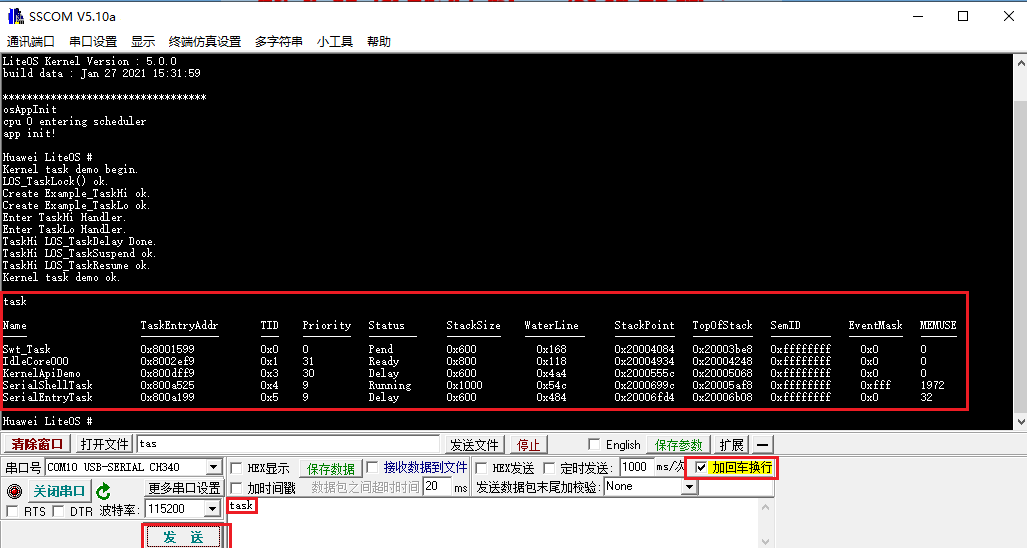
Task: Toggle the 加时间戳 checkbox
Action: (236, 488)
